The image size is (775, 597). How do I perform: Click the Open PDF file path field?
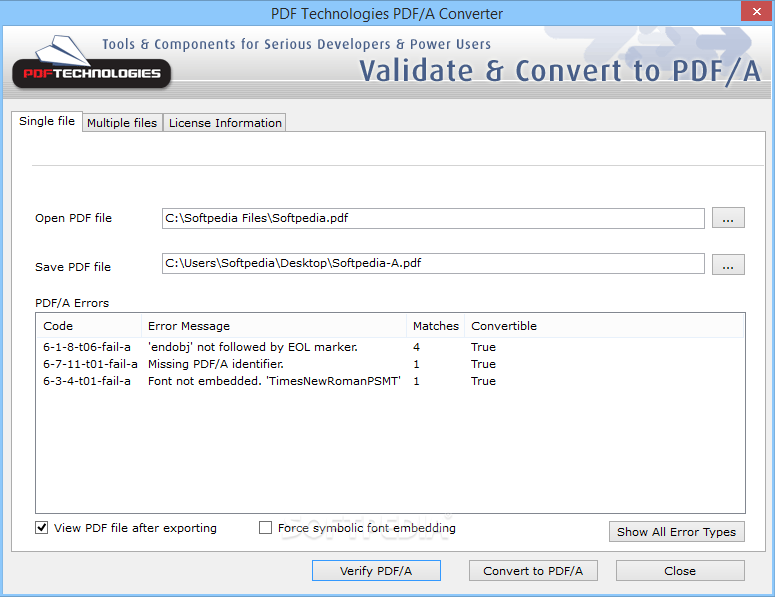pyautogui.click(x=433, y=218)
